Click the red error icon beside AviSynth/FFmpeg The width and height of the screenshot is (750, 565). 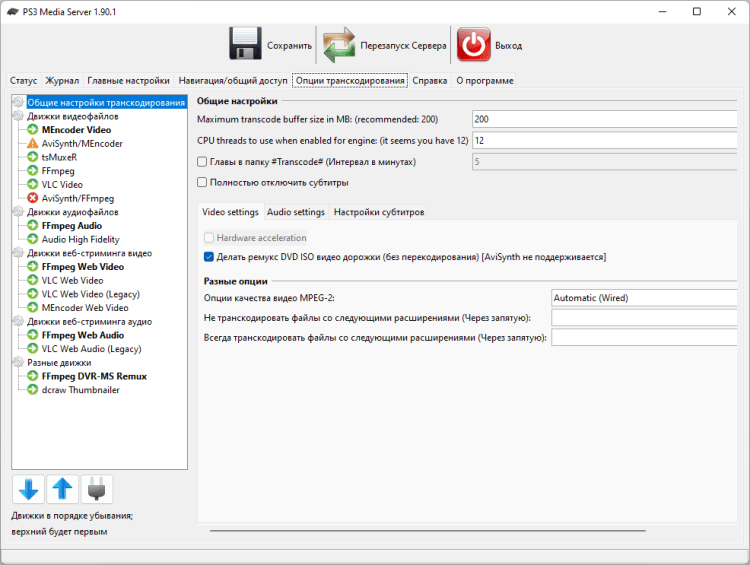pos(33,198)
